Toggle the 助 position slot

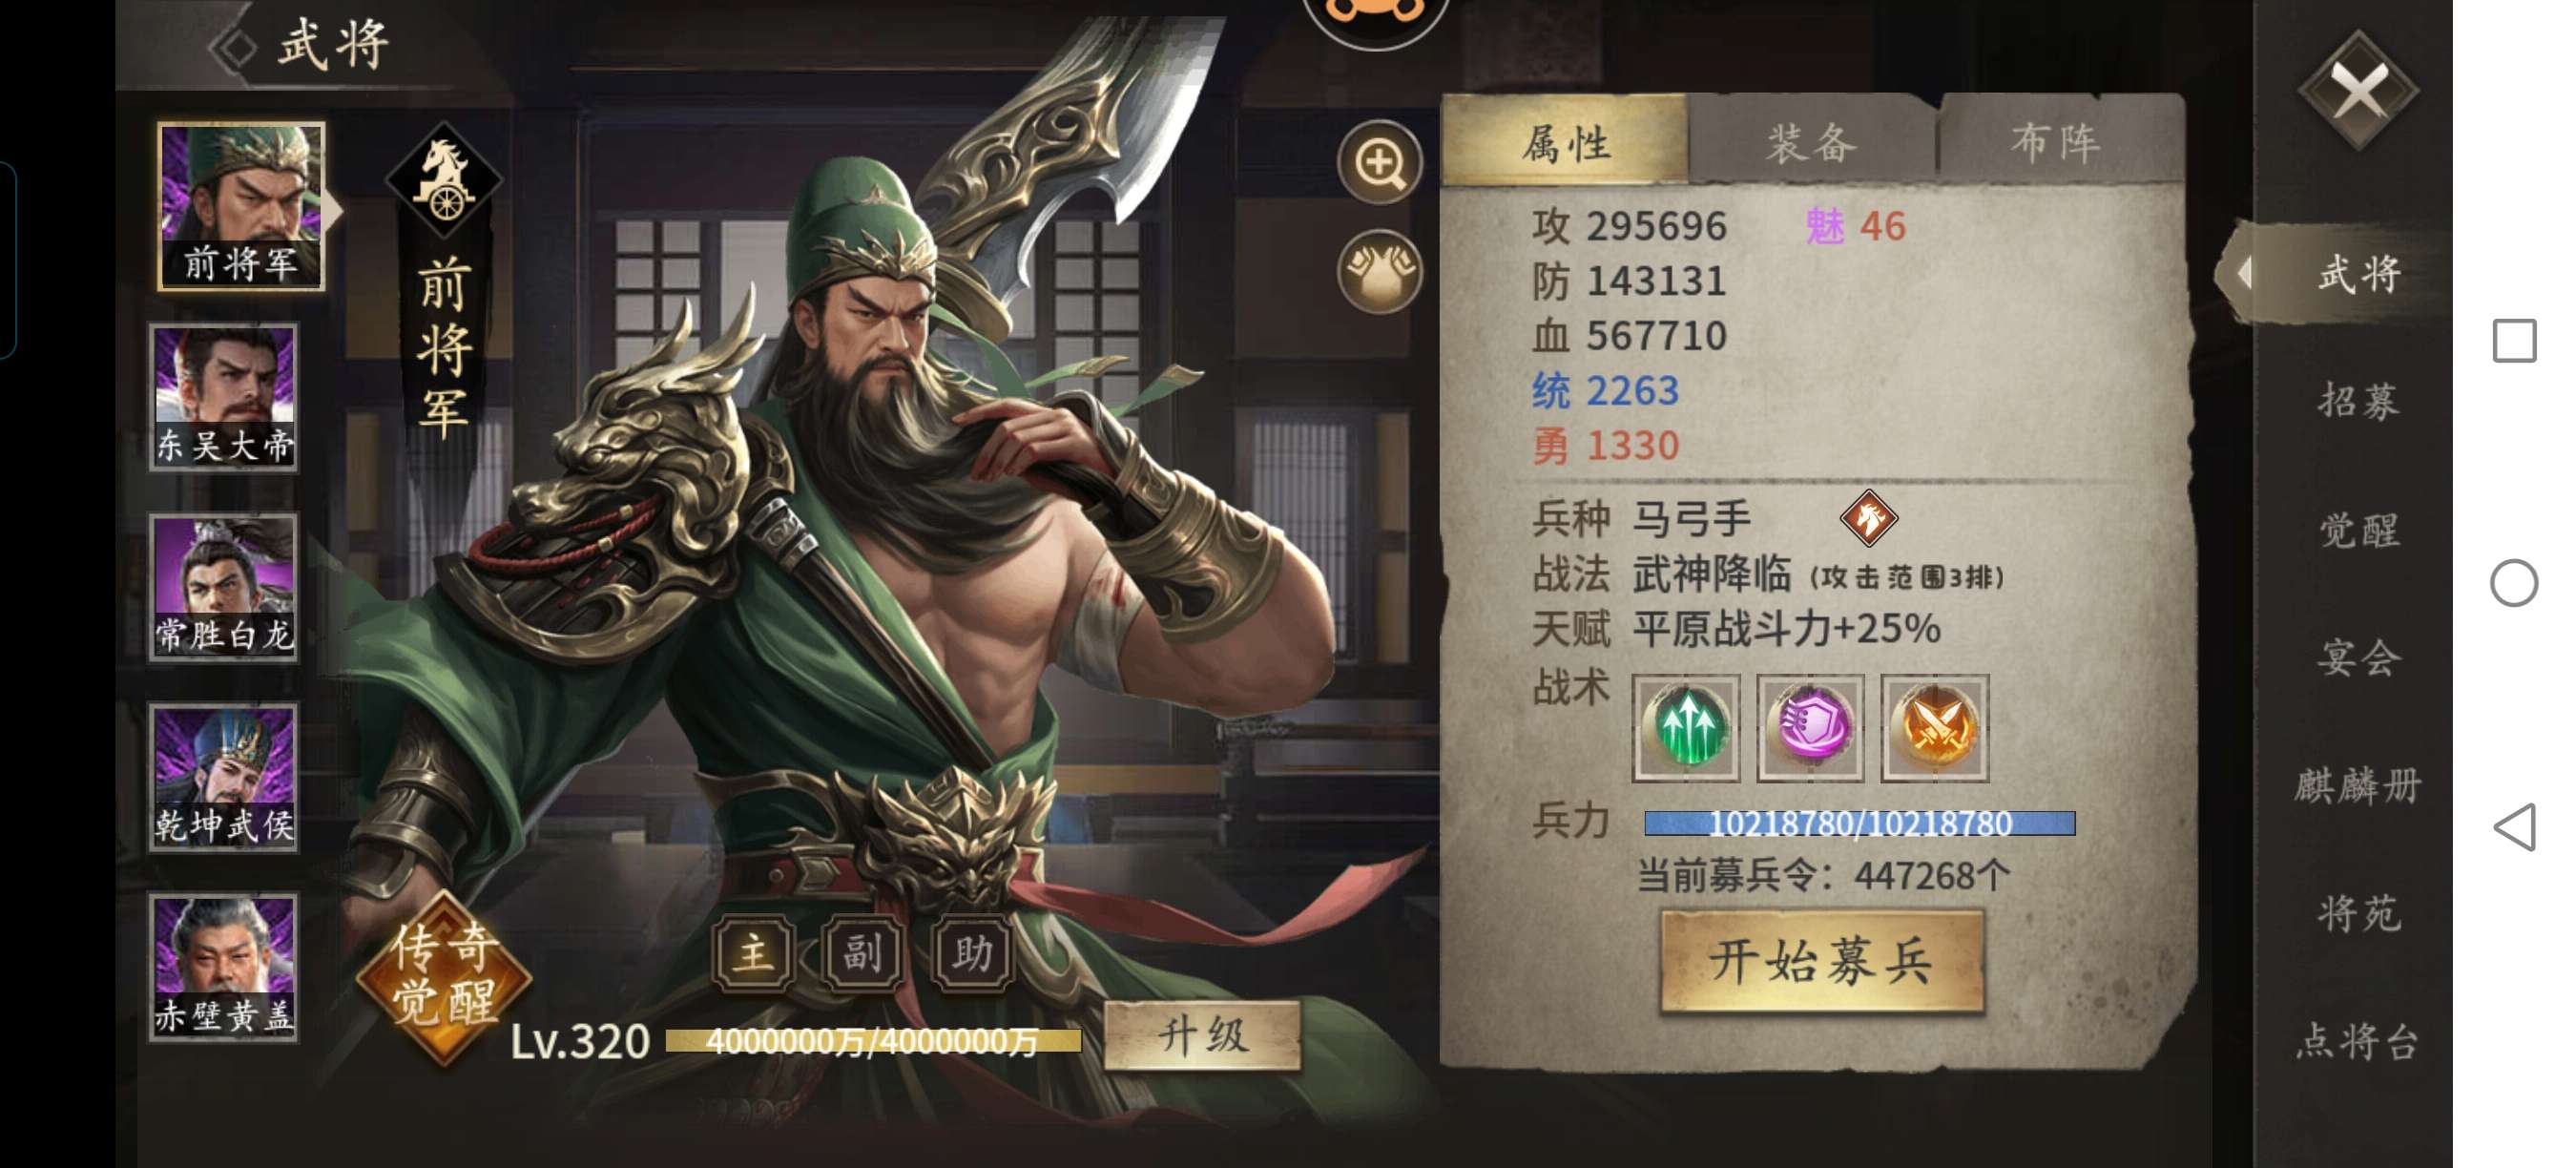point(972,953)
